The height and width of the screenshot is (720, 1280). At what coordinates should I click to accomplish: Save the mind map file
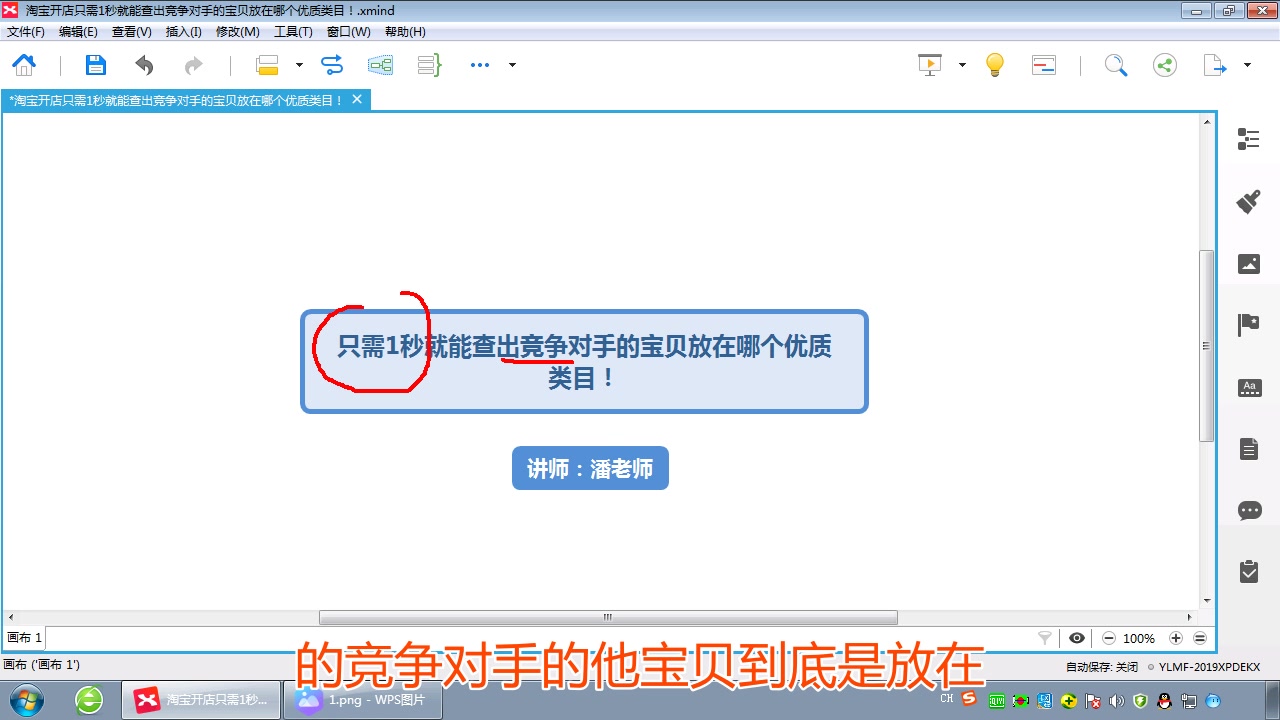95,65
